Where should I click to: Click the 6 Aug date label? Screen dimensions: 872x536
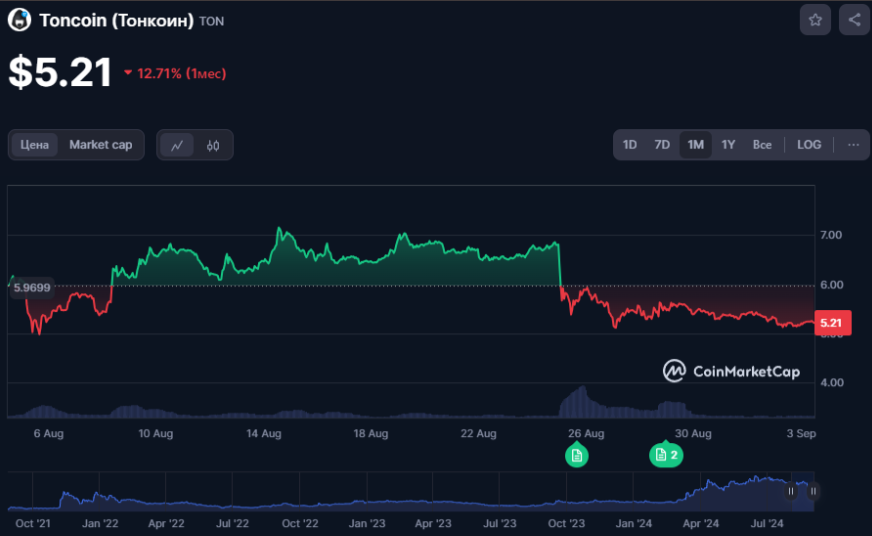(x=48, y=434)
